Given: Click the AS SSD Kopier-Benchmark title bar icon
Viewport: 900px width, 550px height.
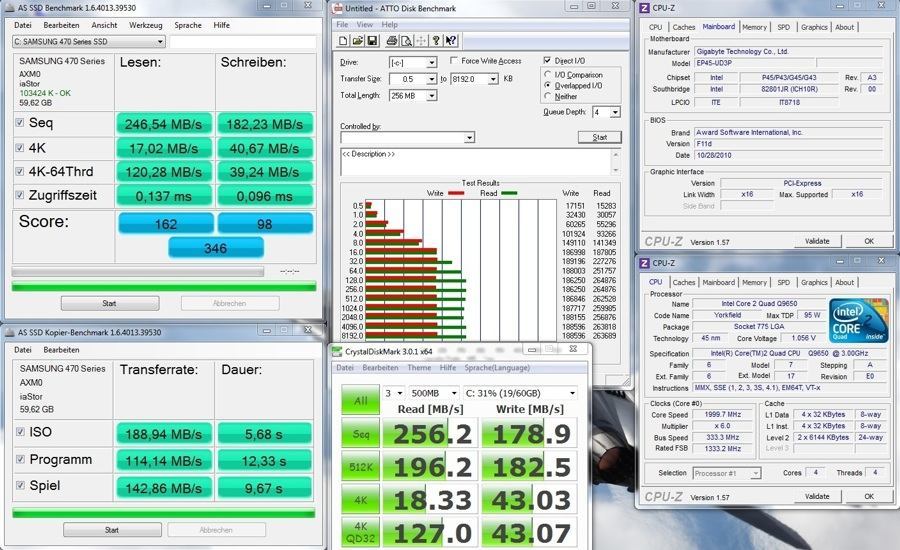Looking at the screenshot, I should click(x=10, y=332).
